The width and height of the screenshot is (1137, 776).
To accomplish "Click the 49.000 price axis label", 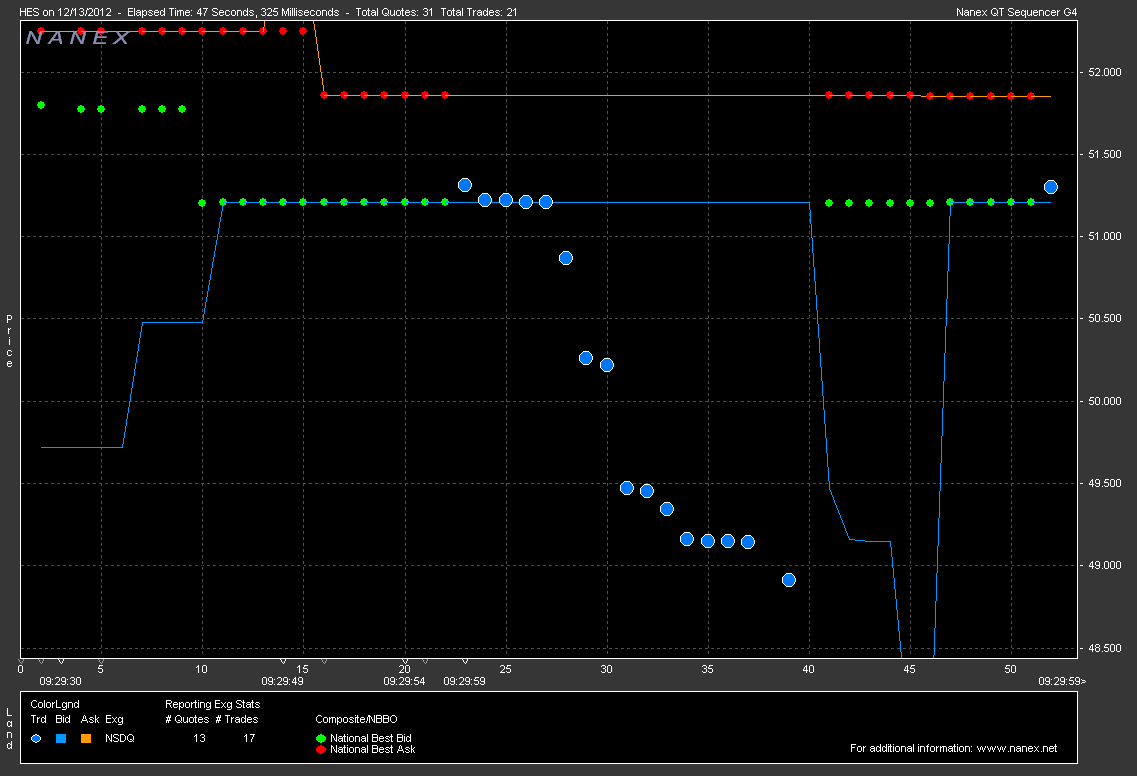I will click(x=1104, y=565).
